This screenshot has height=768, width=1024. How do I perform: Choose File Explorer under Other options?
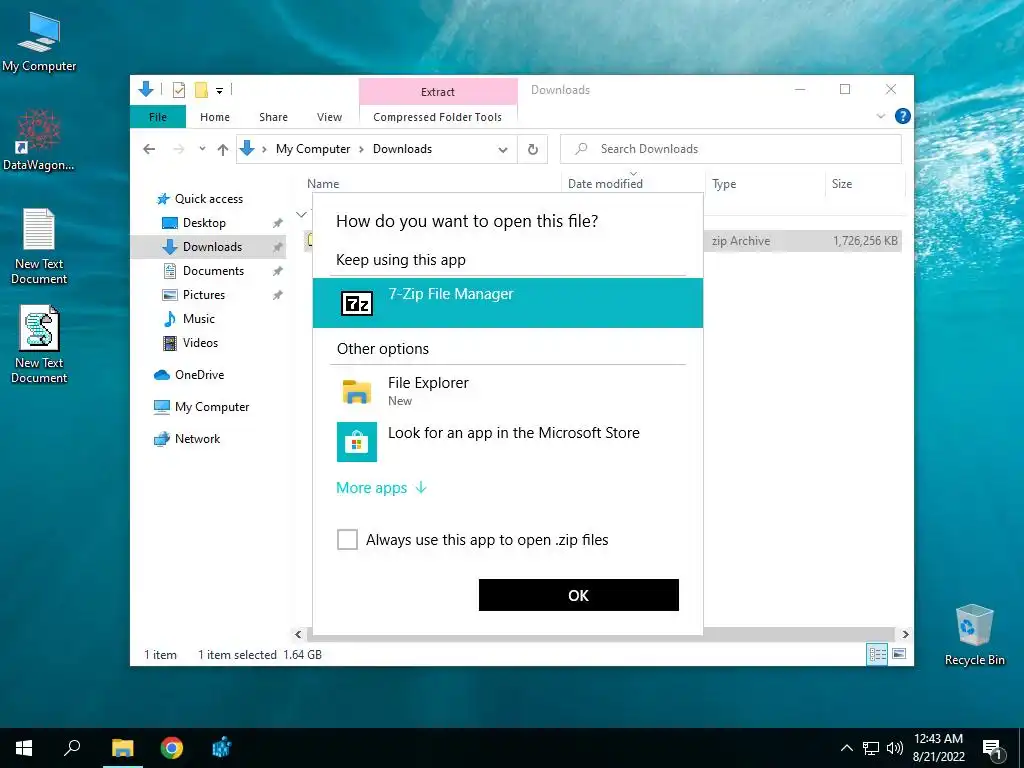pyautogui.click(x=507, y=391)
